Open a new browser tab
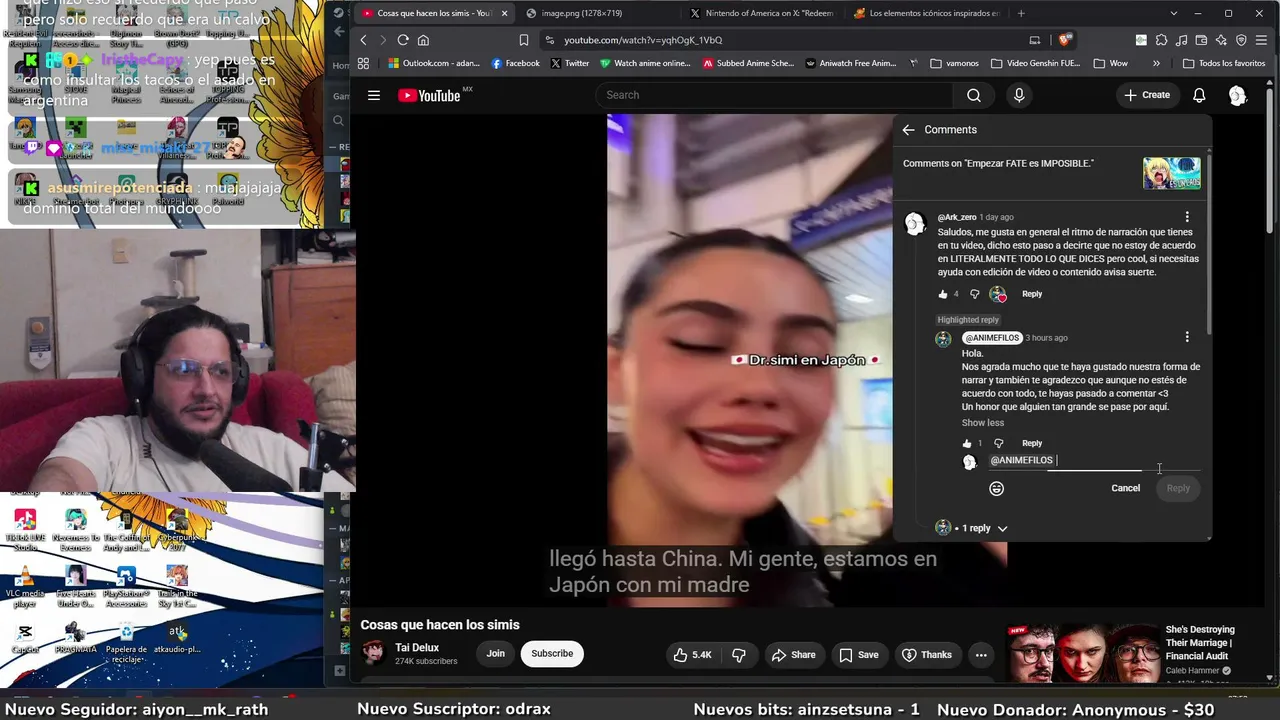The height and width of the screenshot is (720, 1280). 1021,13
